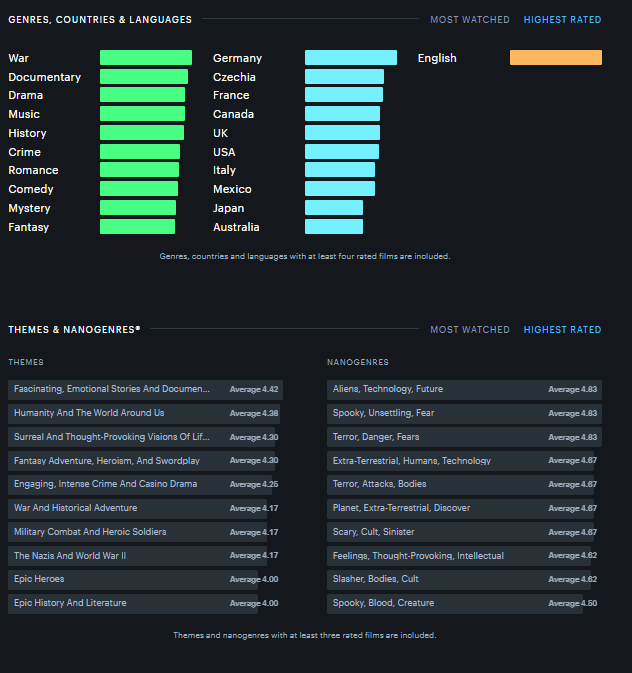
Task: Open Scary, Cult, Sinister nanogenre
Action: [x=373, y=532]
